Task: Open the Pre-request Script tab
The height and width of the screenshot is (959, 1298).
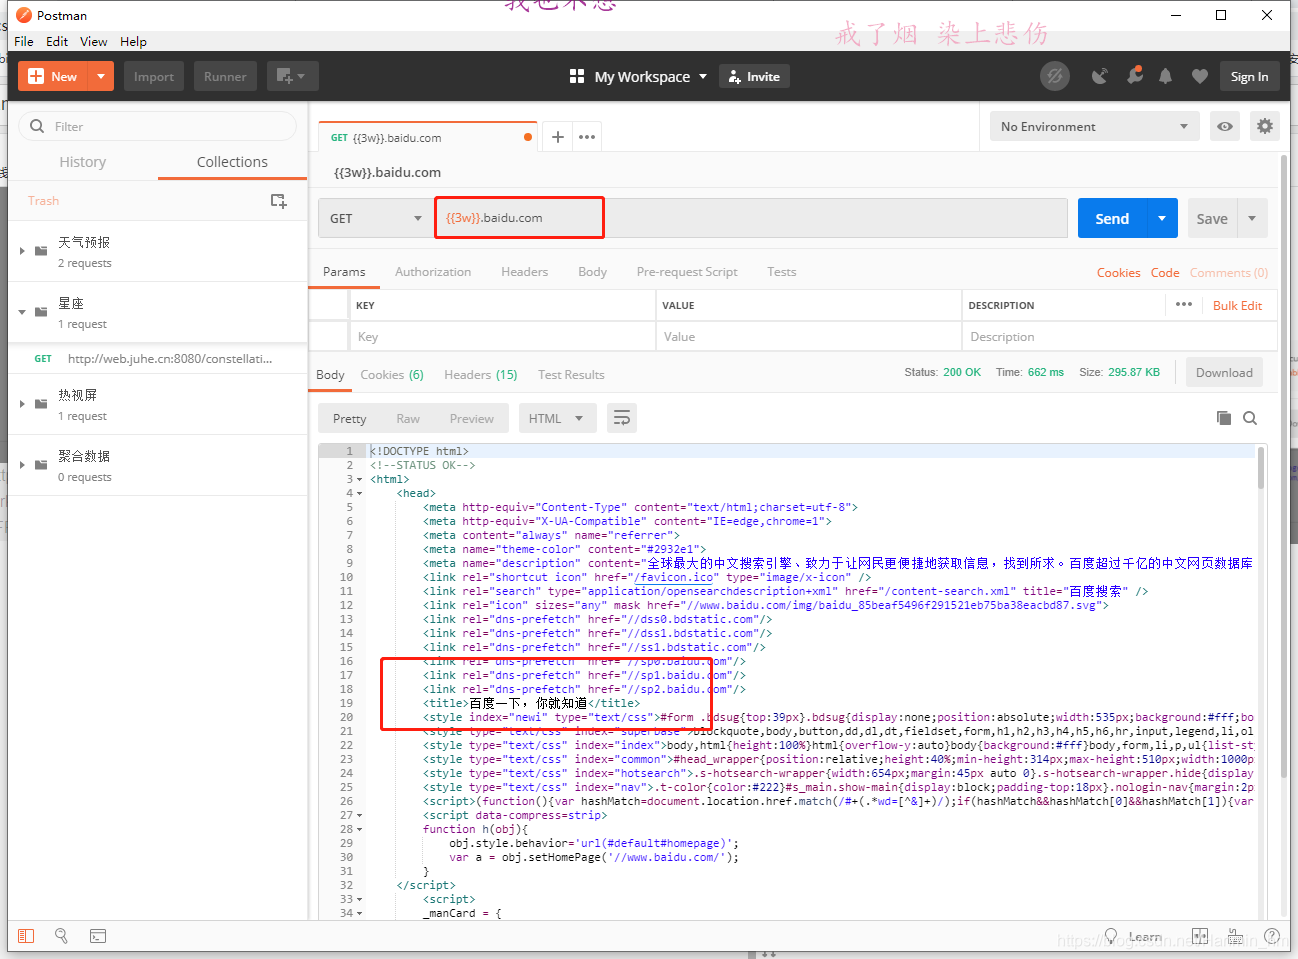Action: (x=687, y=272)
